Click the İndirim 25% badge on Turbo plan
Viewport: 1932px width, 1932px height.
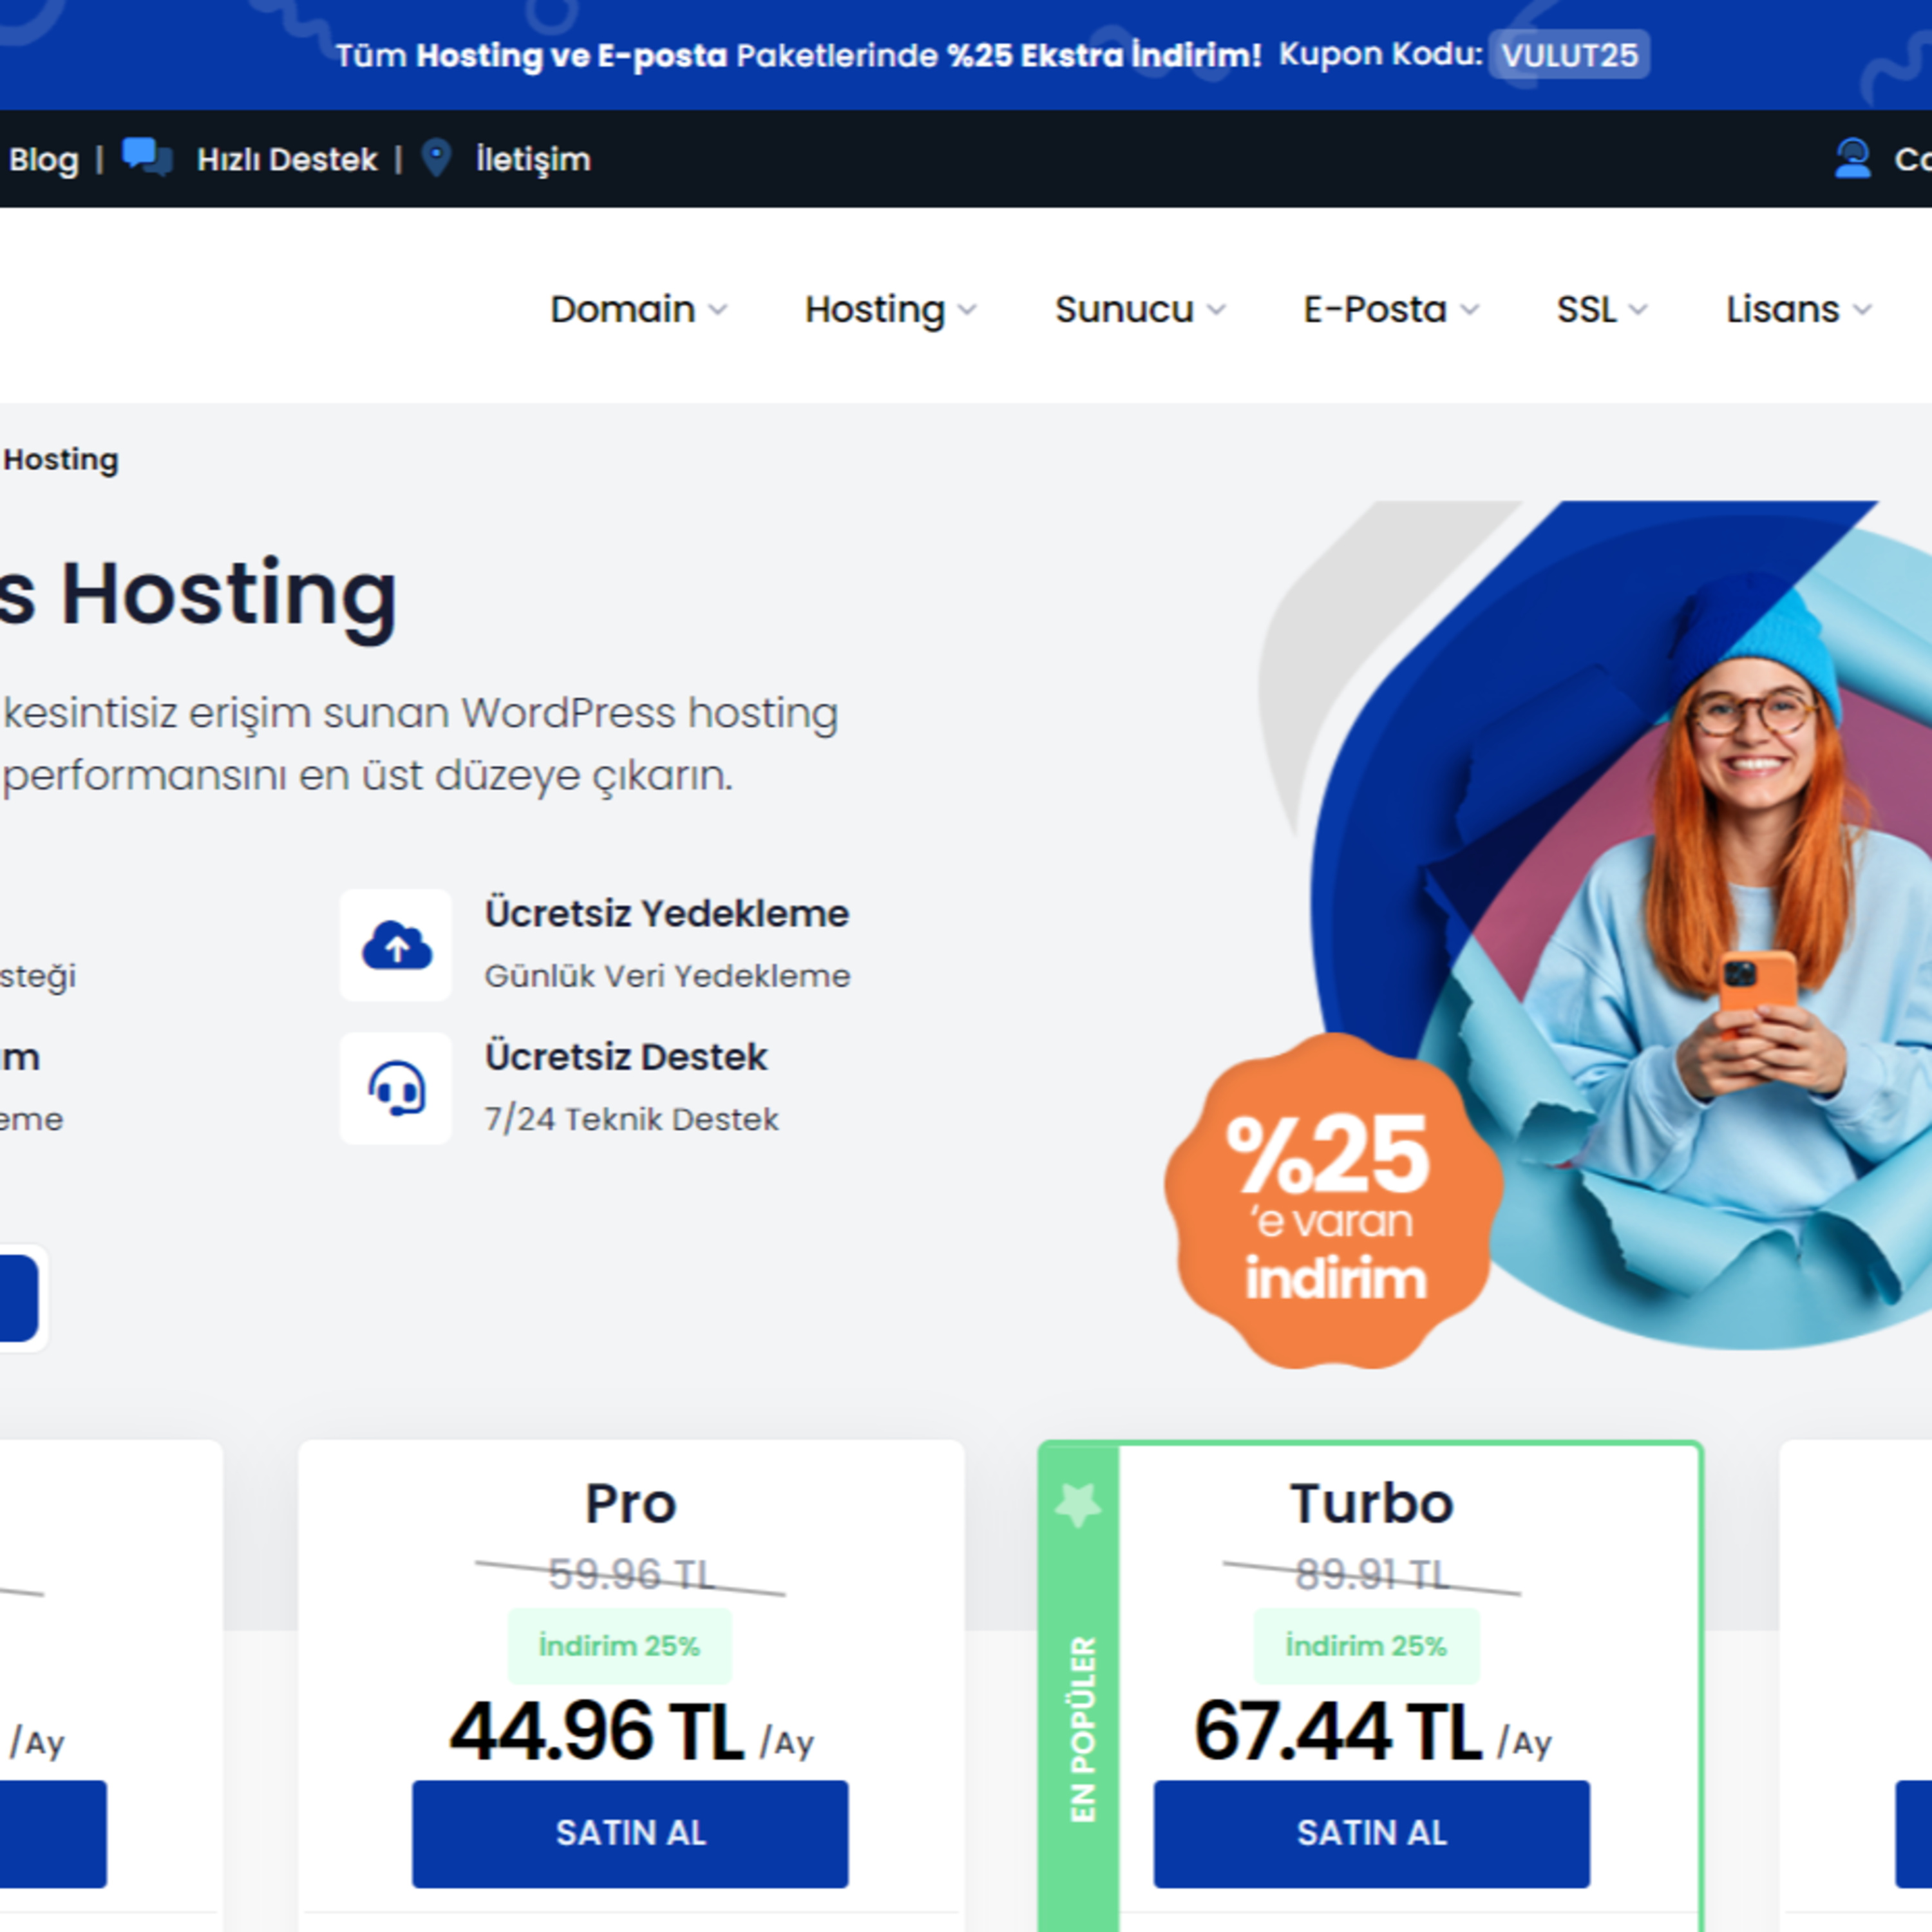(x=1366, y=1646)
